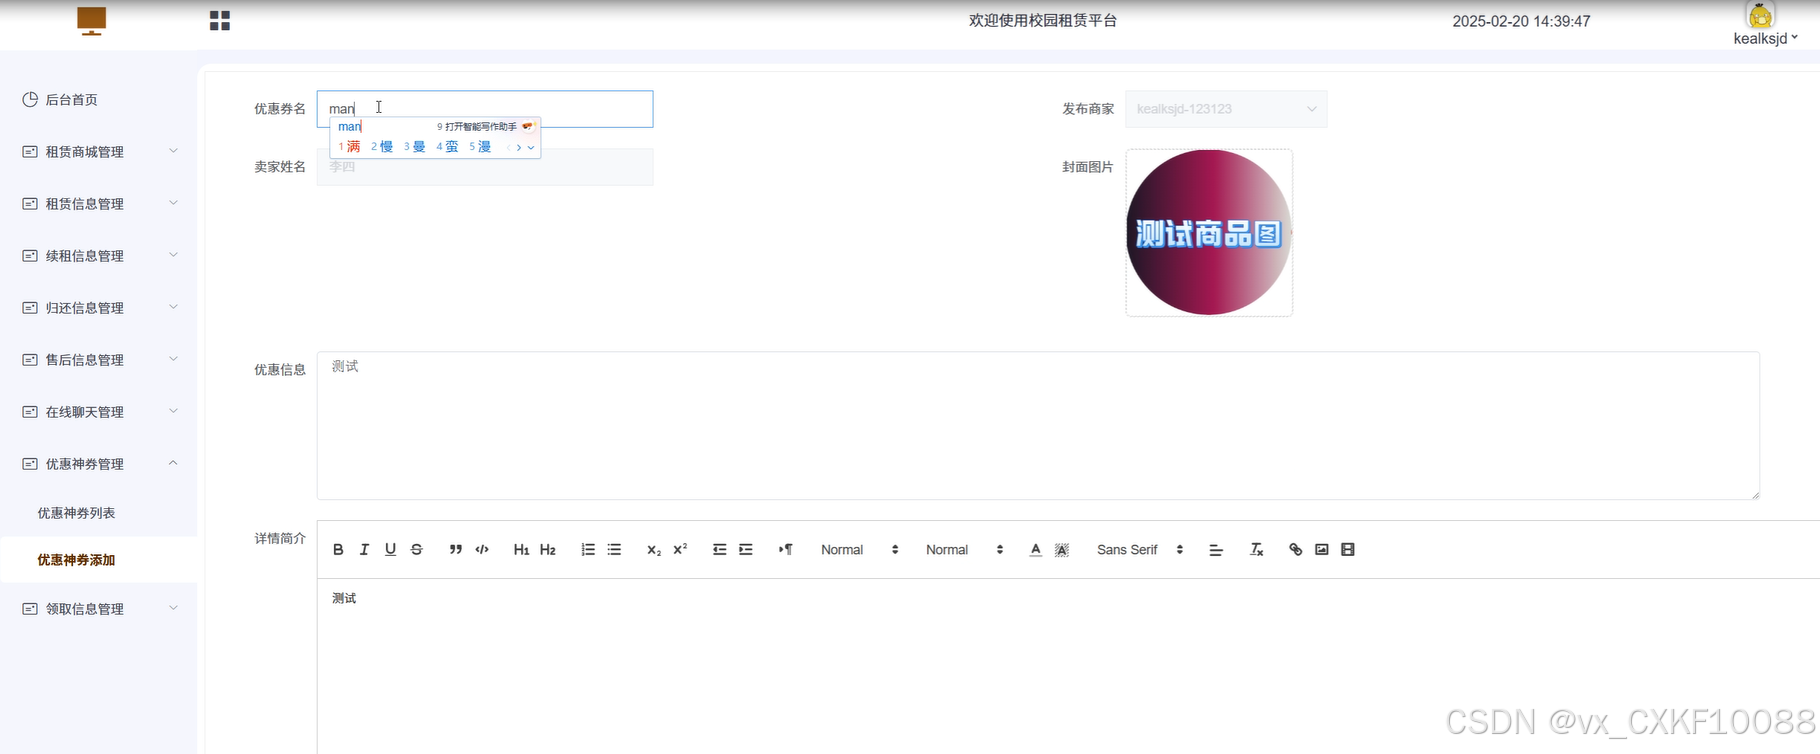Image resolution: width=1820 pixels, height=754 pixels.
Task: Open the 发布商家 merchant dropdown
Action: click(1226, 109)
